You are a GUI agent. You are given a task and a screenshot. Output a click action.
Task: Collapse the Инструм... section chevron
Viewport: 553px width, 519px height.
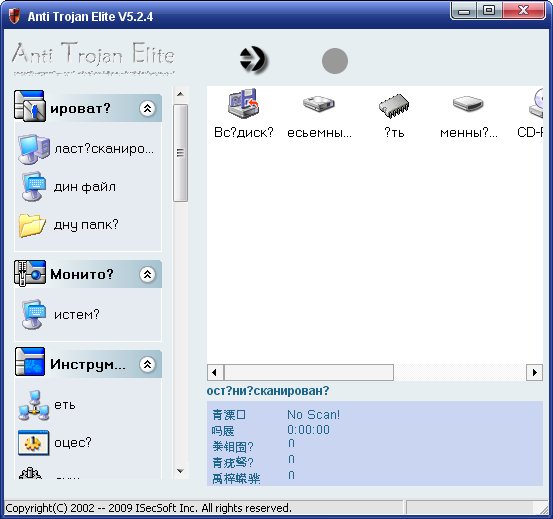pyautogui.click(x=147, y=364)
